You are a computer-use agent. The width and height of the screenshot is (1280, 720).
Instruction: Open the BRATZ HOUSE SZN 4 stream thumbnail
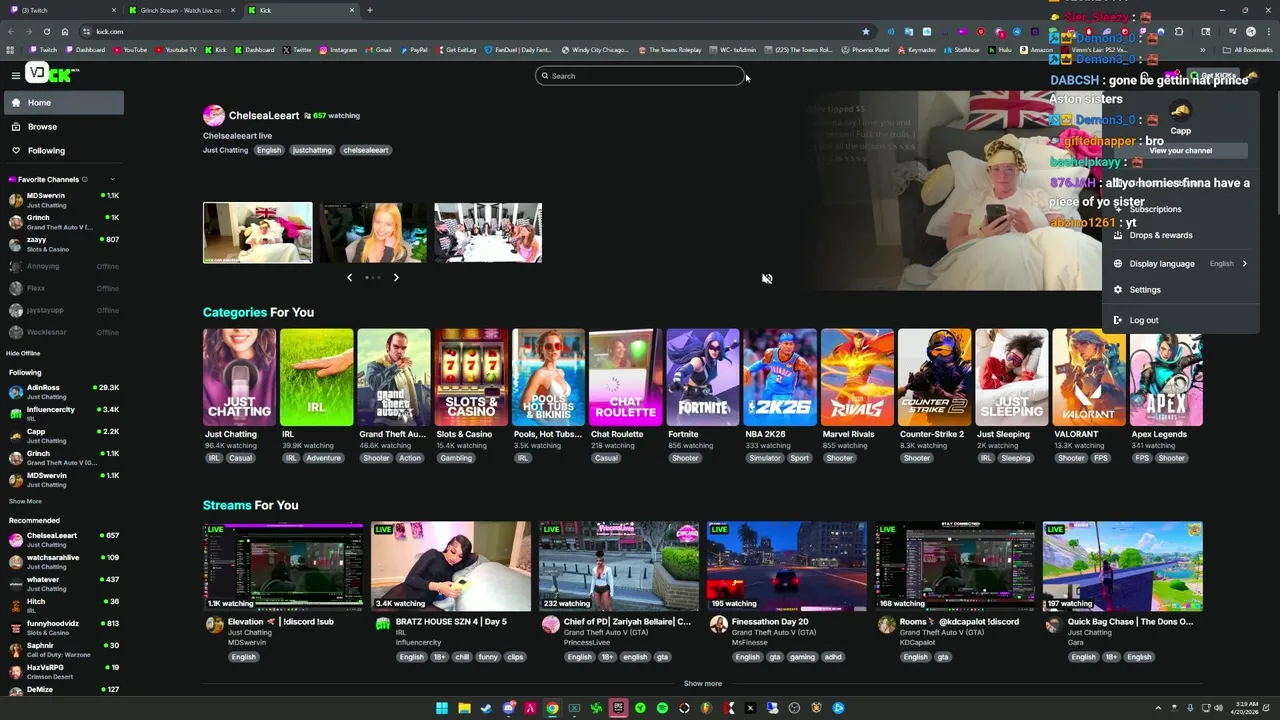451,566
